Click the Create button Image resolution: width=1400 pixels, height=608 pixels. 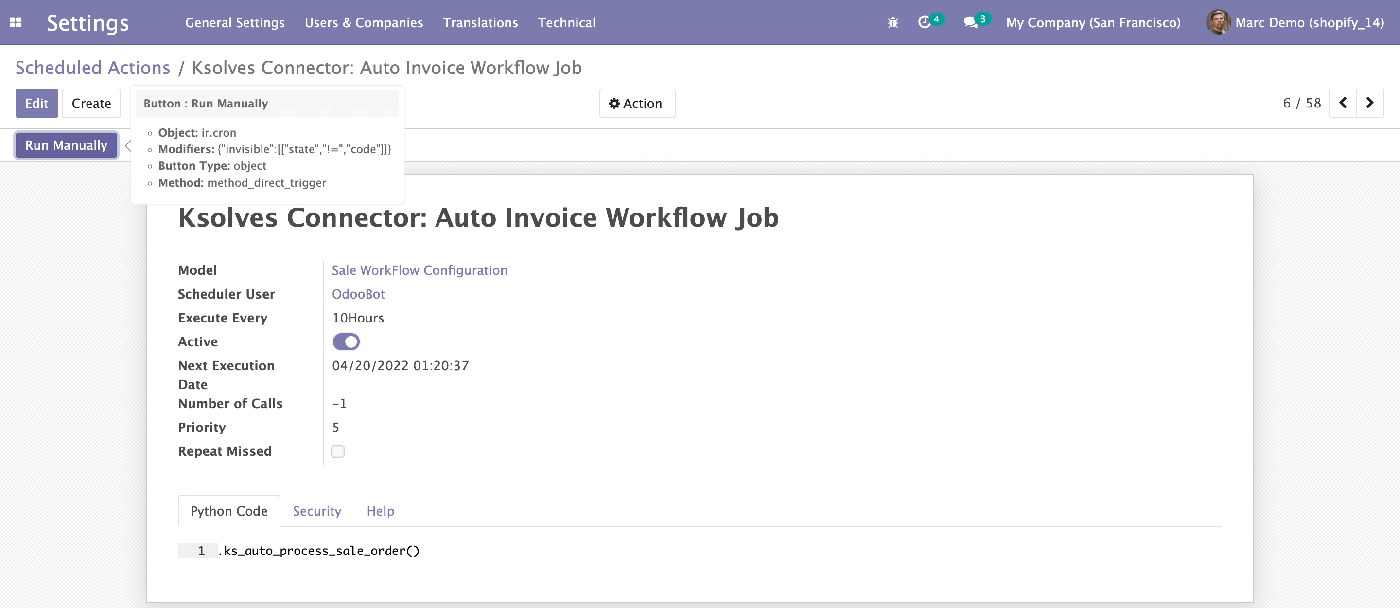[x=91, y=103]
